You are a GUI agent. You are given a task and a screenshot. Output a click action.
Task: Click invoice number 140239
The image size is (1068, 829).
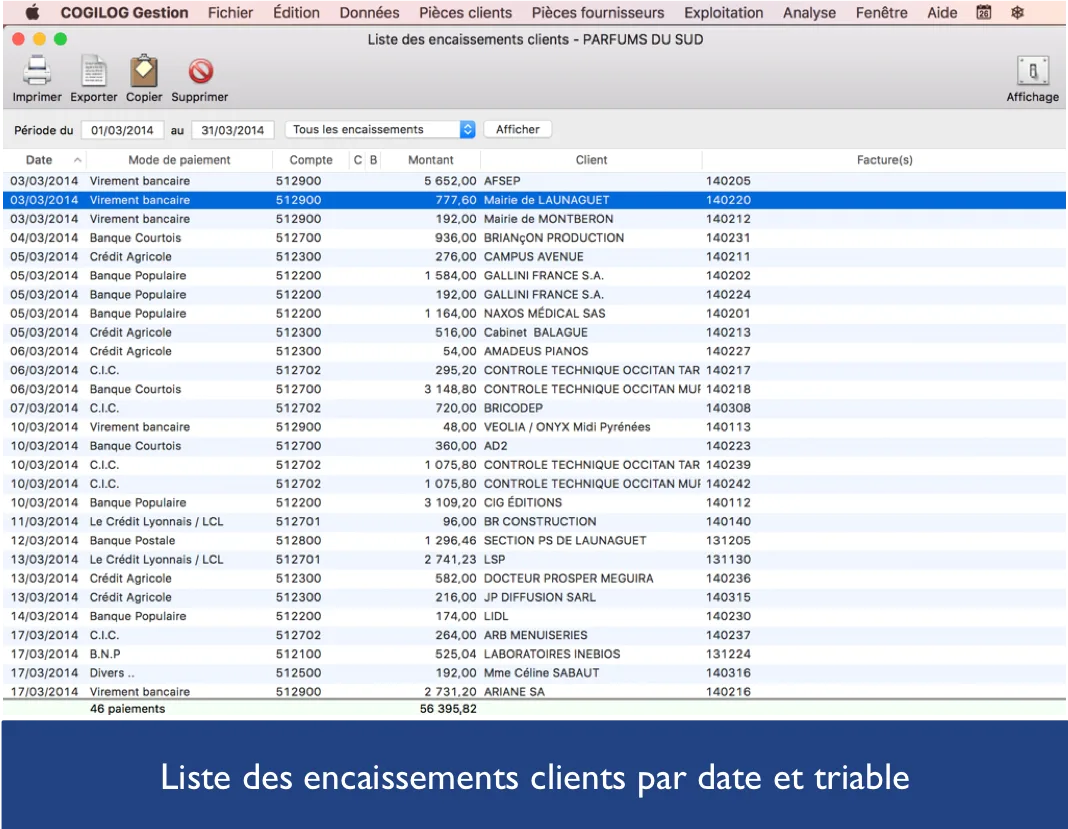pyautogui.click(x=728, y=465)
